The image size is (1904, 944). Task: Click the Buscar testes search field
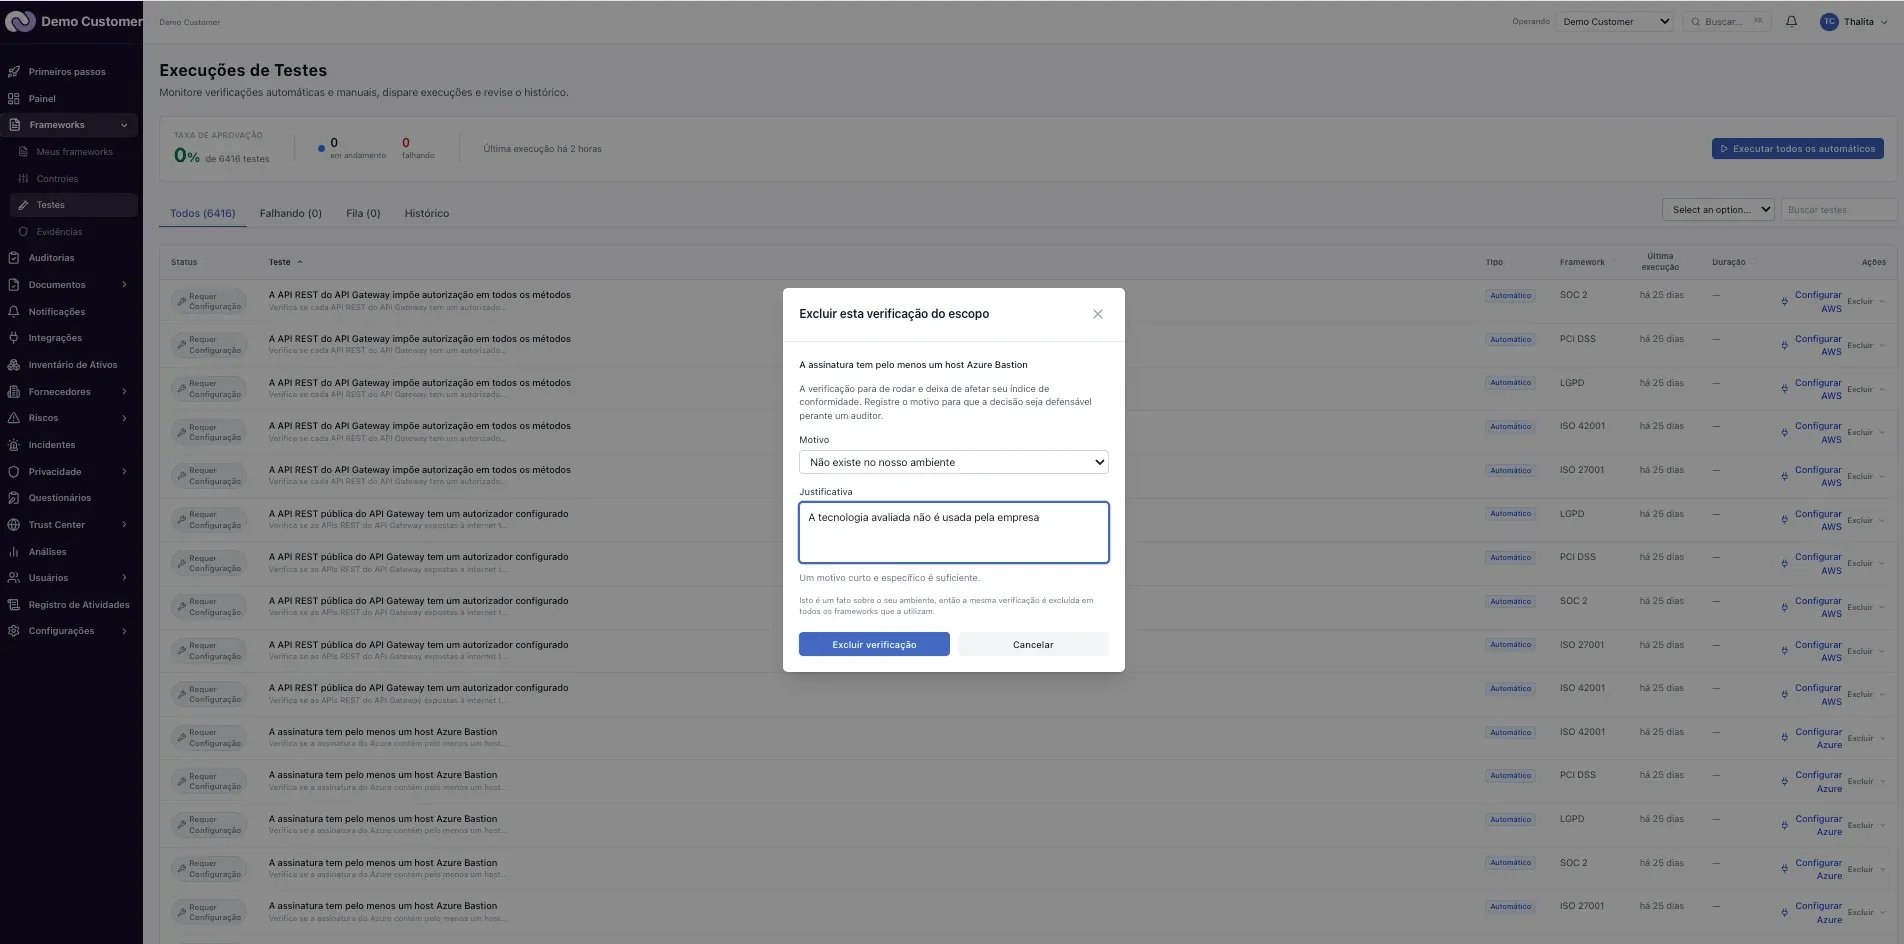1839,210
